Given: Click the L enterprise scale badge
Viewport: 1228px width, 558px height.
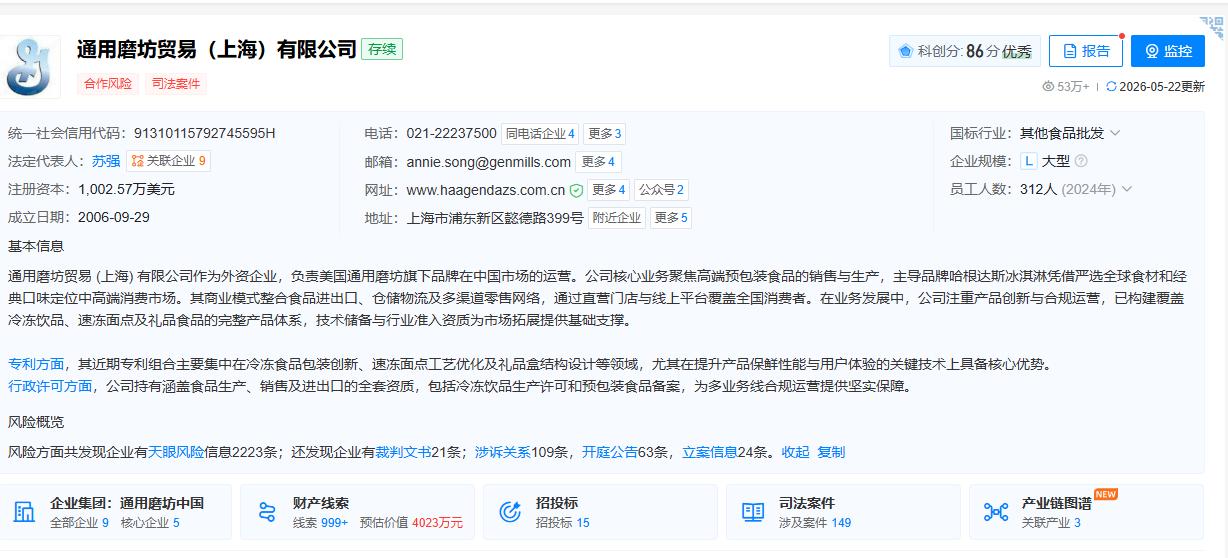Looking at the screenshot, I should (x=1028, y=161).
